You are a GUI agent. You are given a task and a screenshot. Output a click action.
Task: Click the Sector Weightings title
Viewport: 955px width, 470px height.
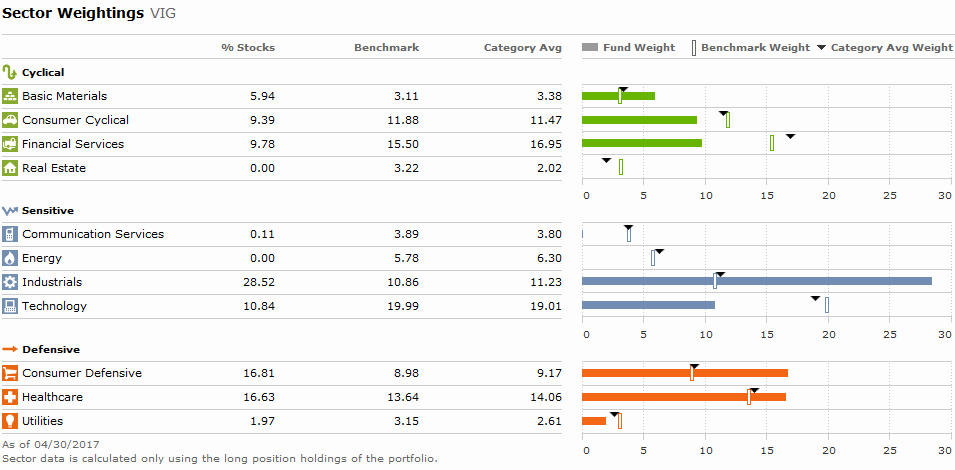73,13
